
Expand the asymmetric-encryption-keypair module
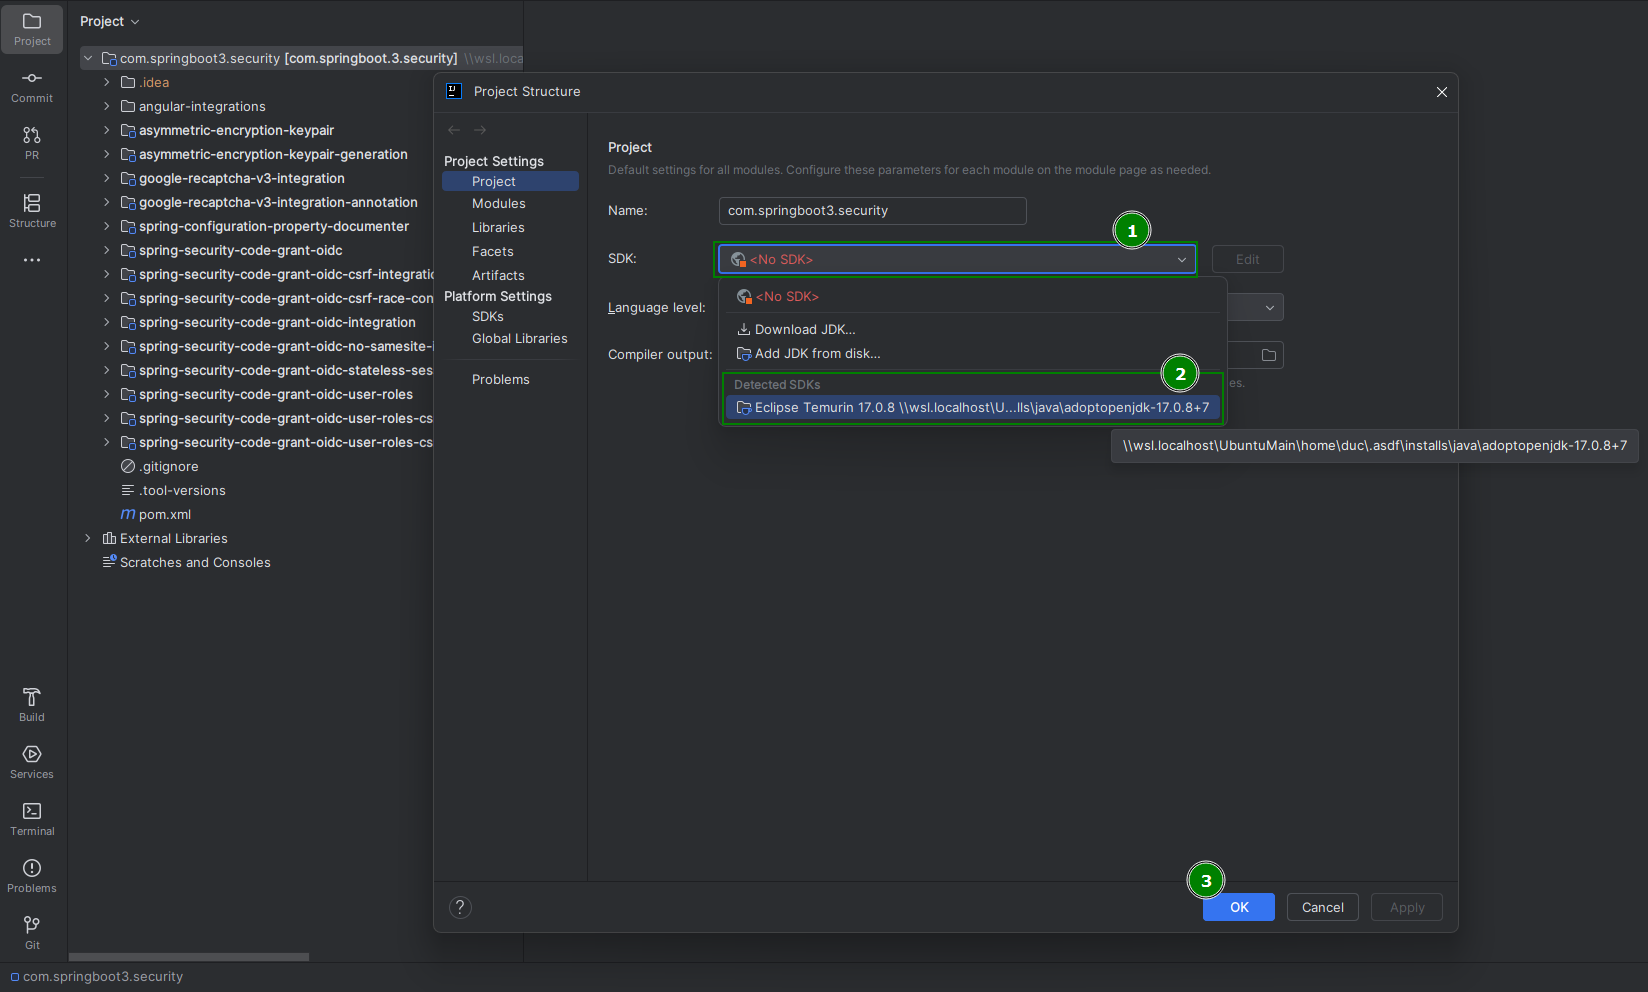107,130
